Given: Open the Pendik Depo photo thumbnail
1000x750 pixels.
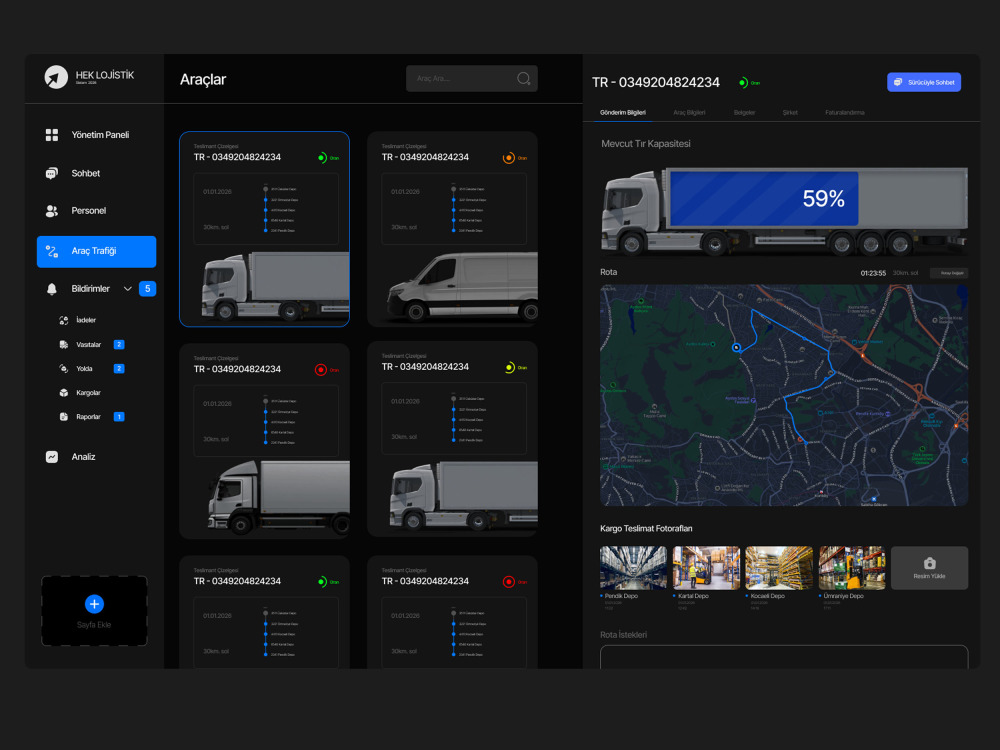Looking at the screenshot, I should (x=633, y=568).
